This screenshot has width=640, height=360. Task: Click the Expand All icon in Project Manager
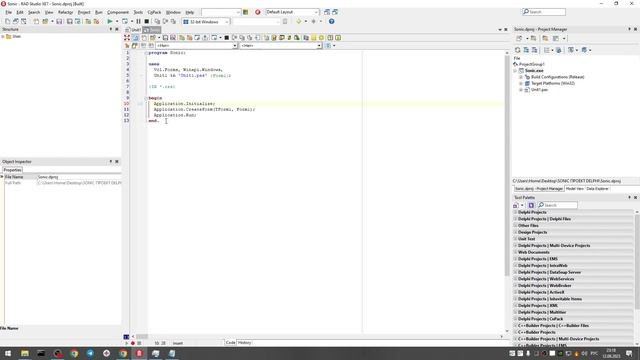click(x=526, y=50)
